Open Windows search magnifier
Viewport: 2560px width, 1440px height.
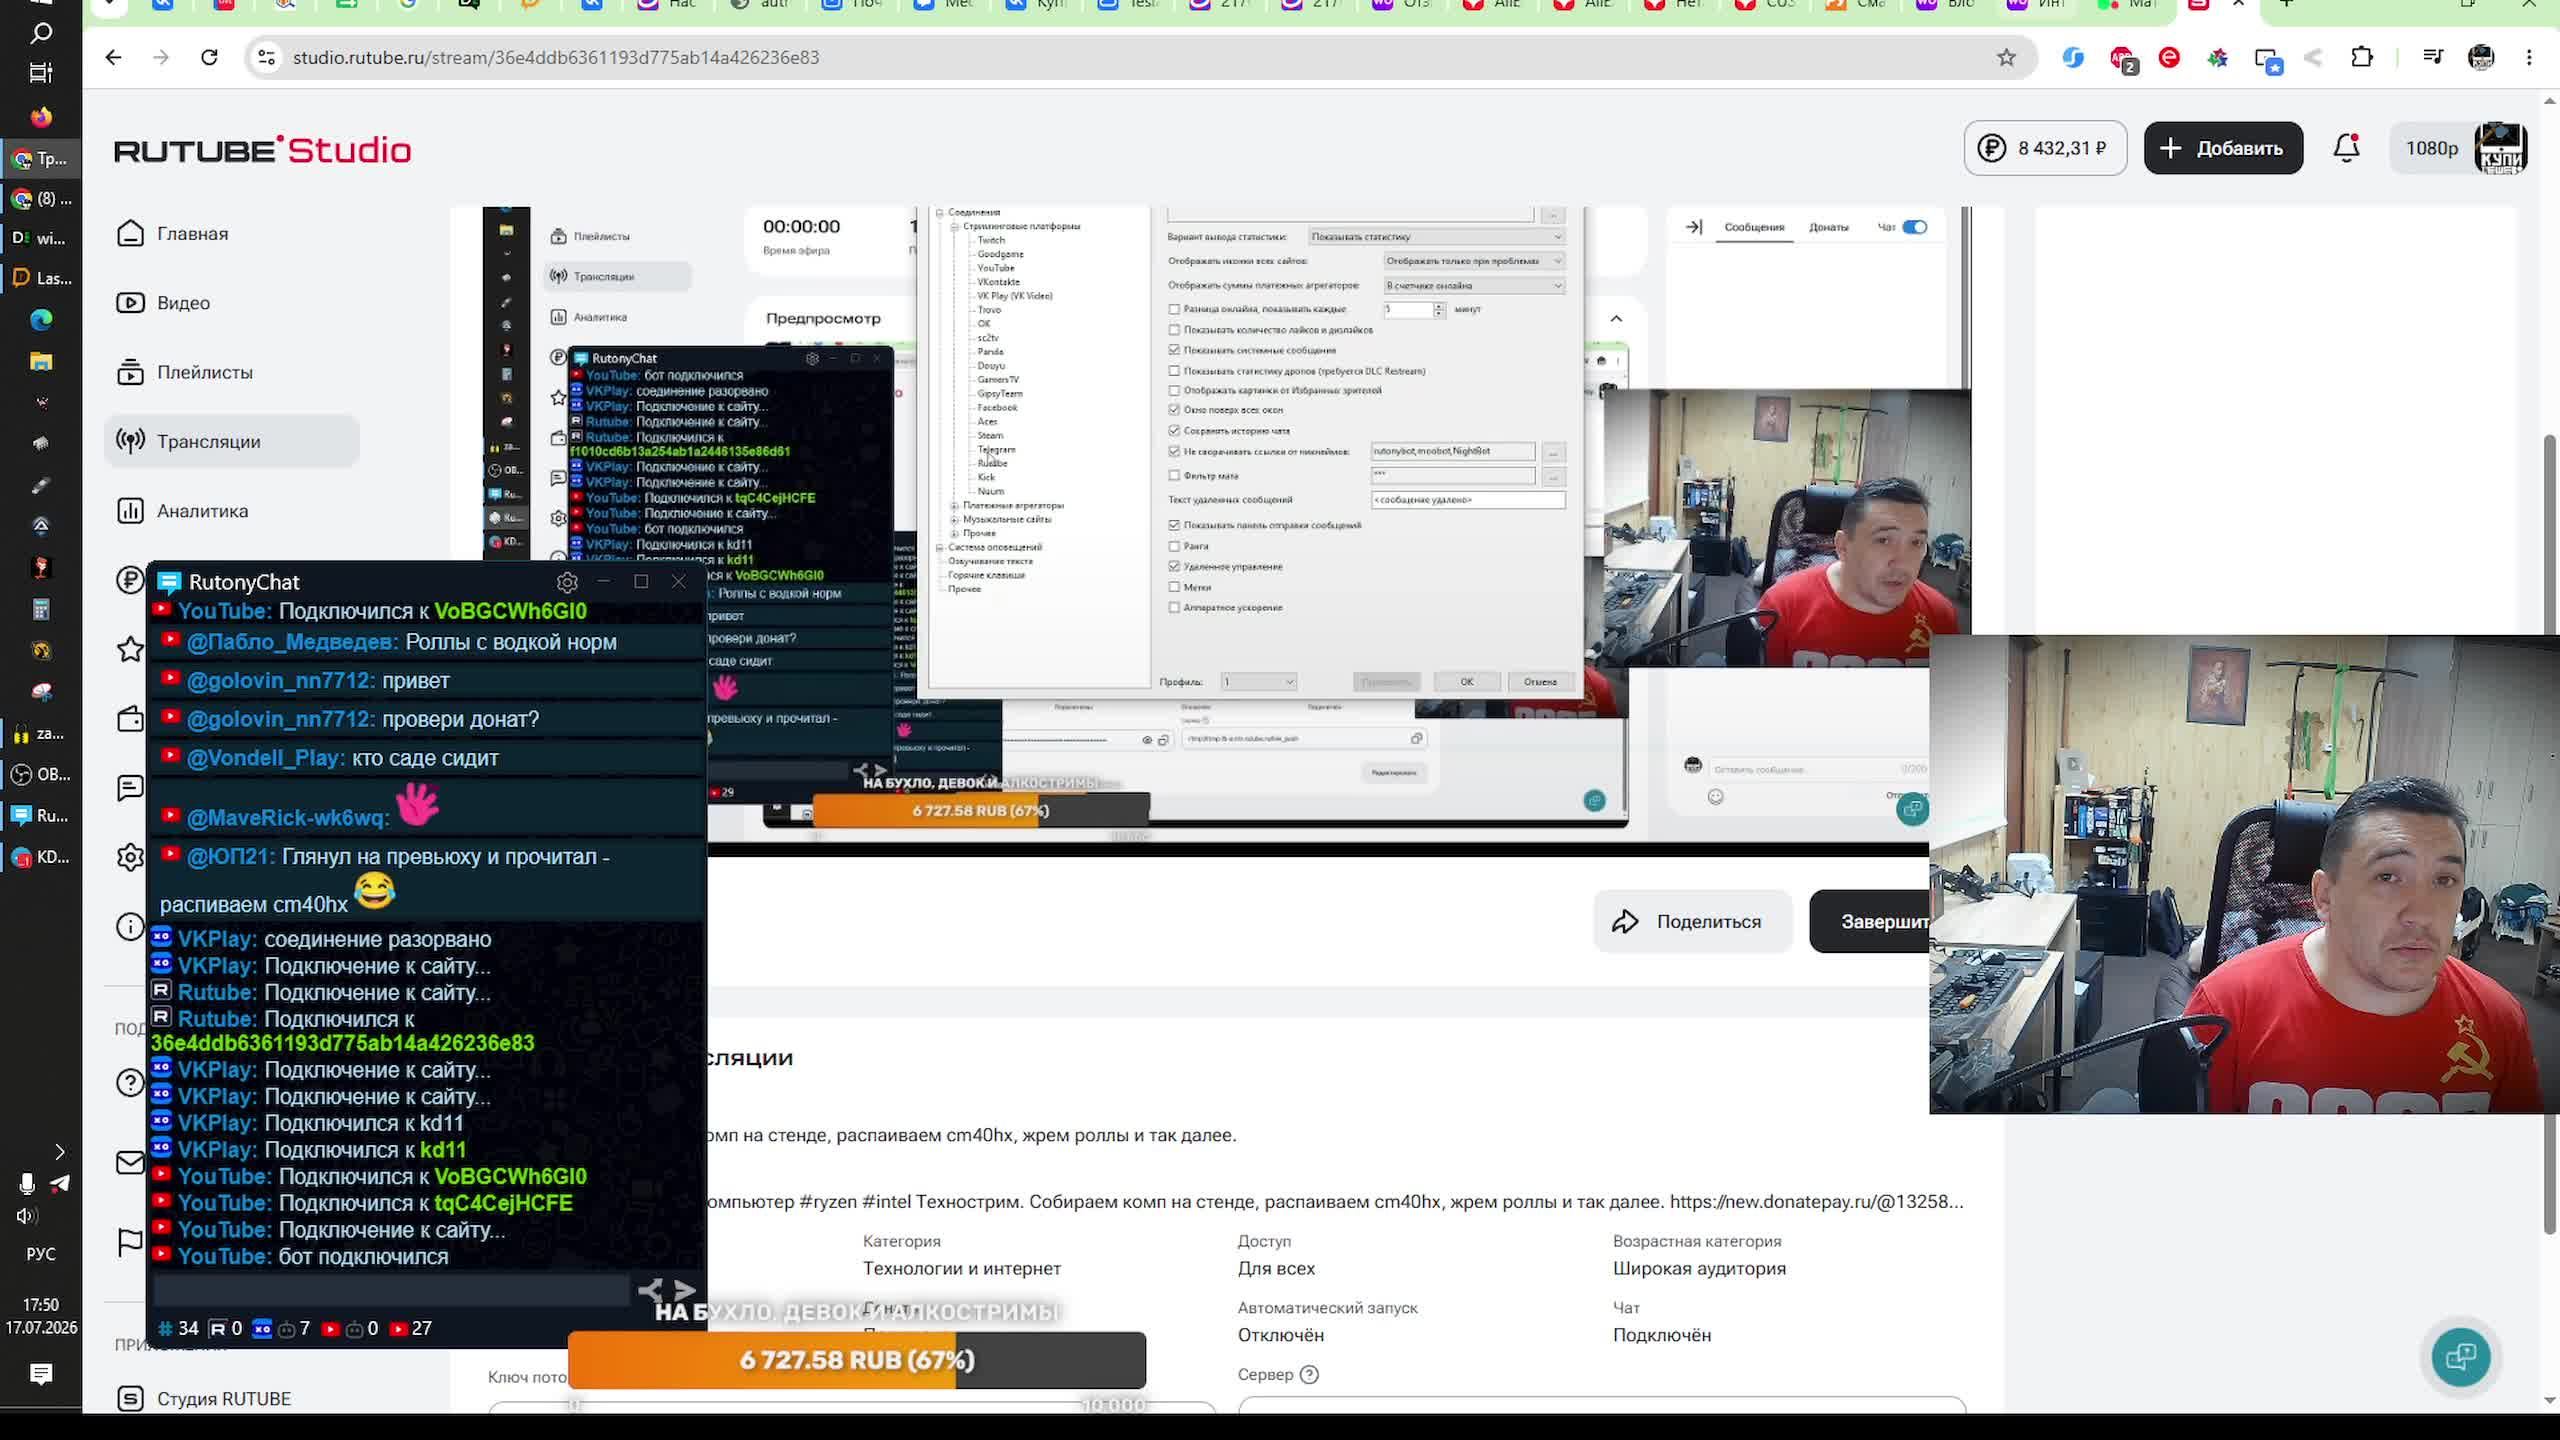[41, 33]
